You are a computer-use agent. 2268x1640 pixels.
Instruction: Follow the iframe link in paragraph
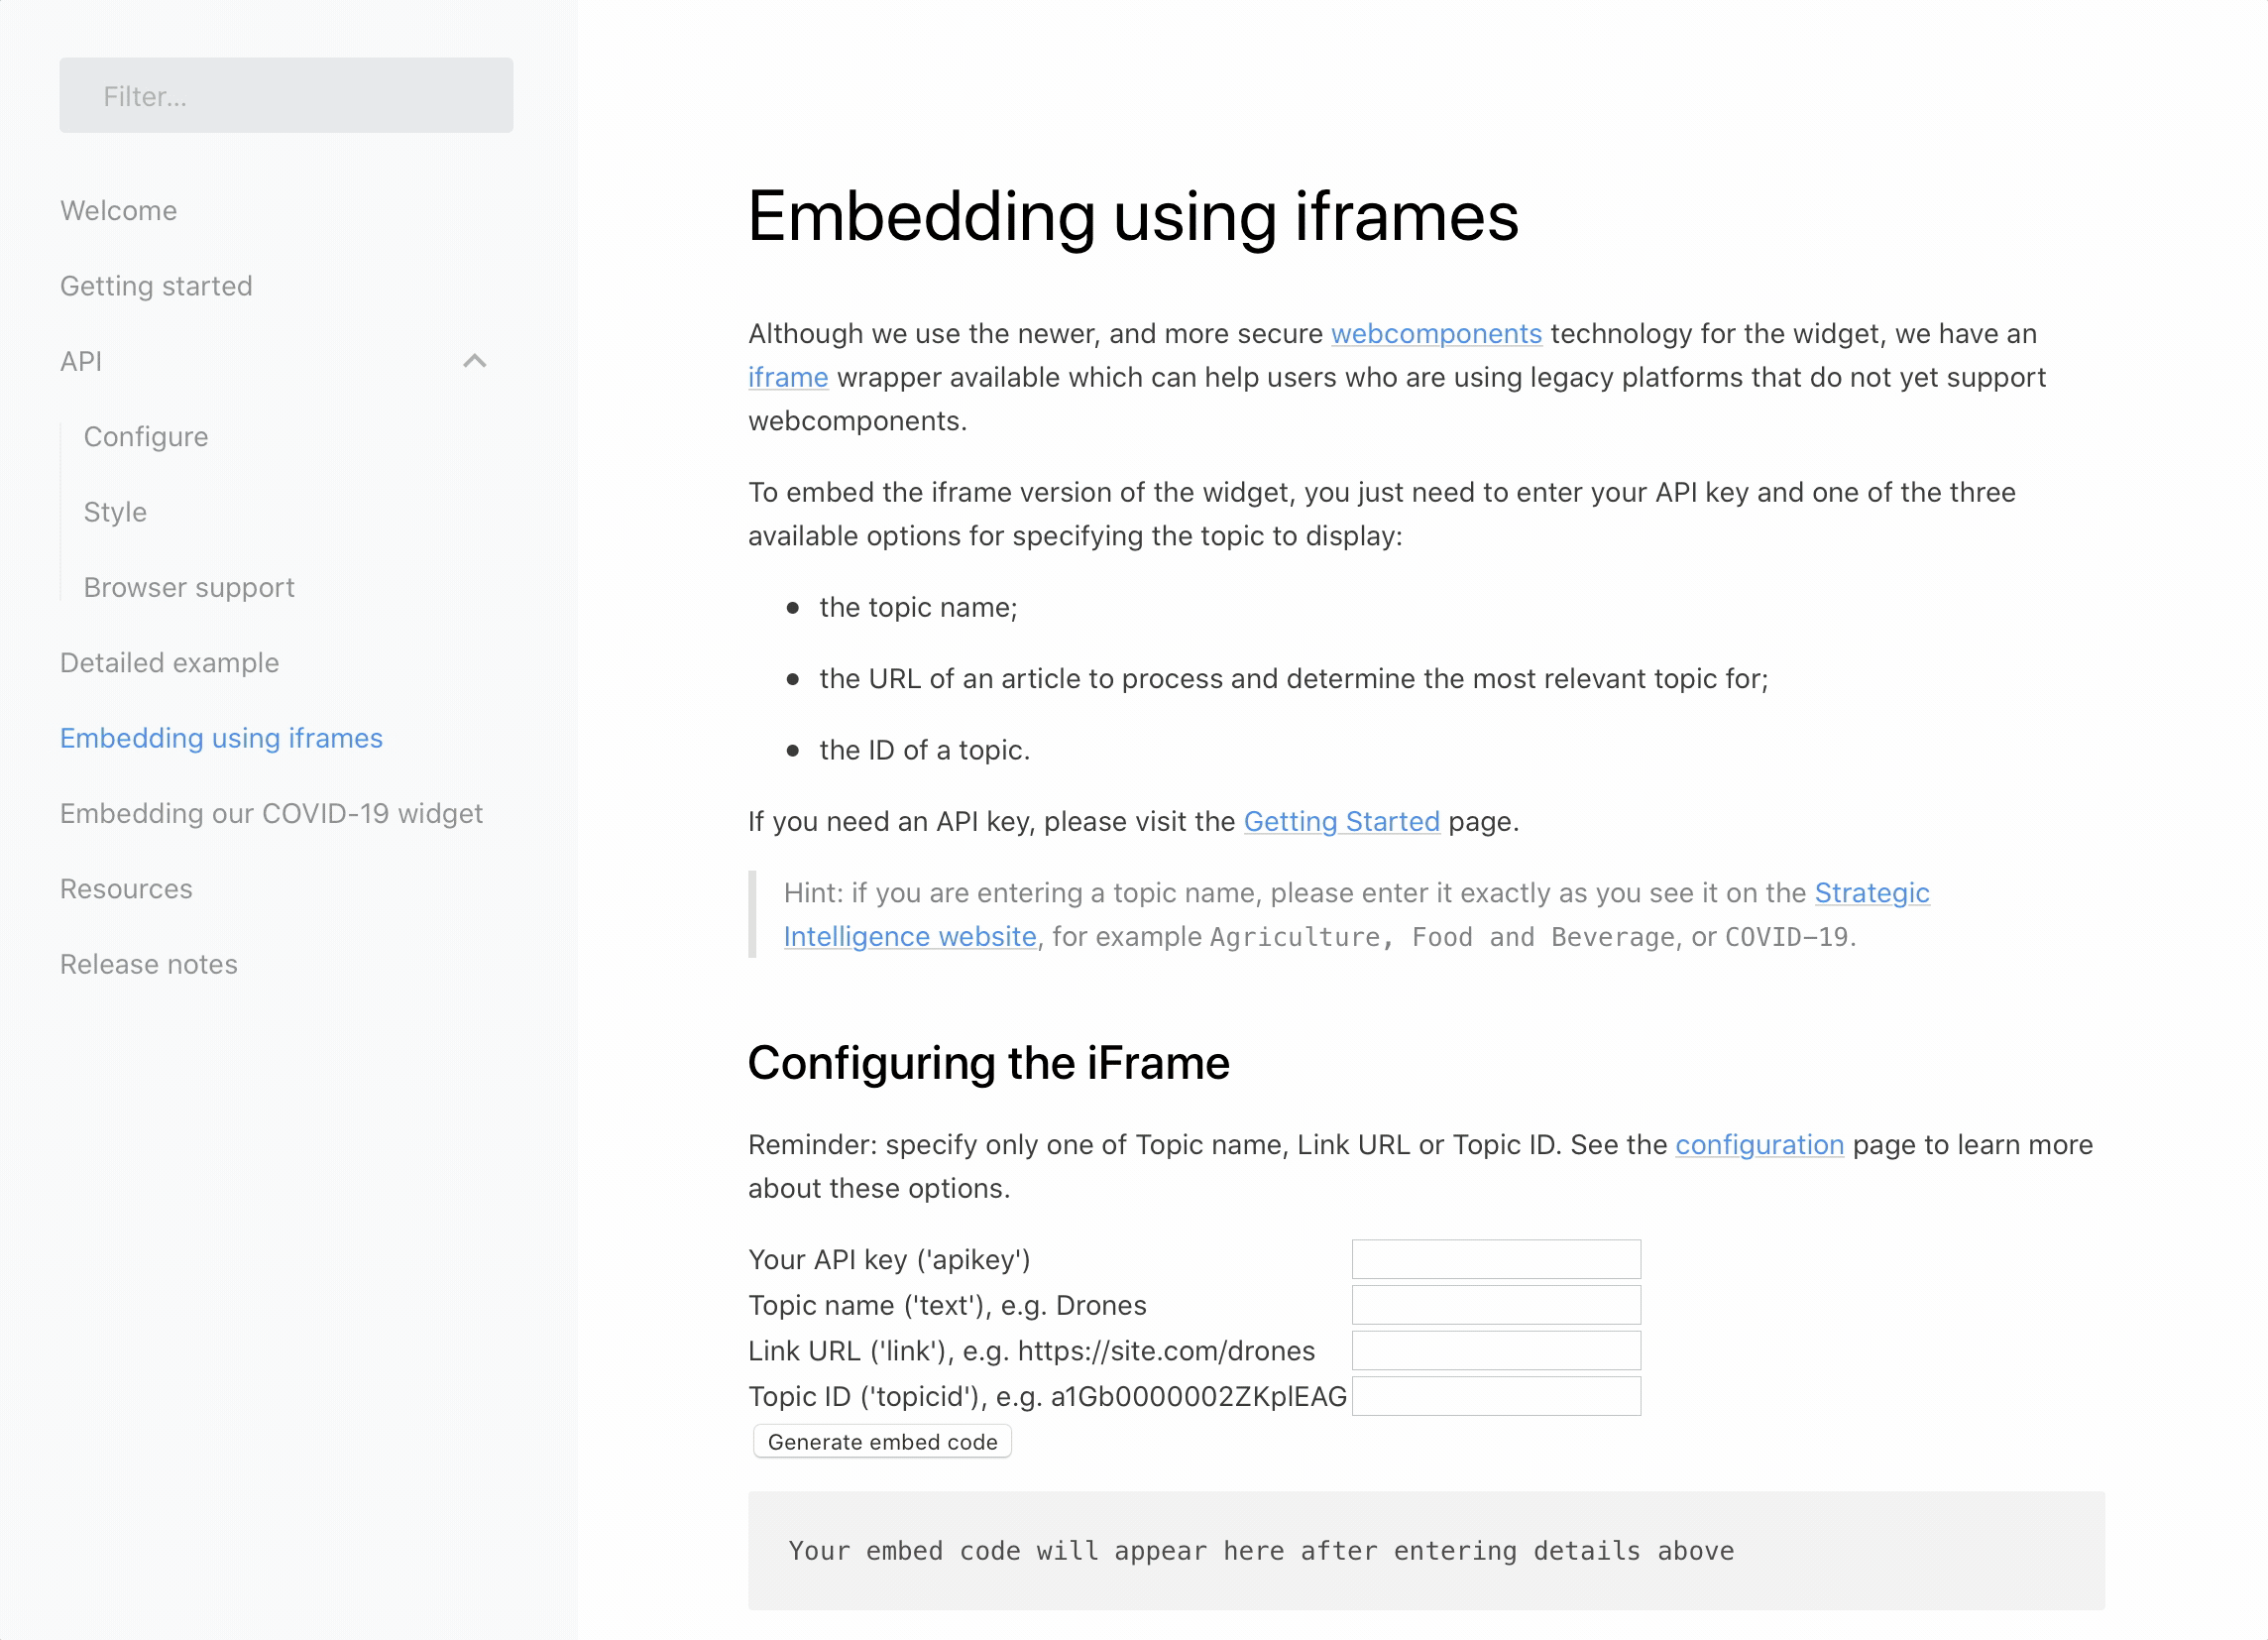point(788,377)
